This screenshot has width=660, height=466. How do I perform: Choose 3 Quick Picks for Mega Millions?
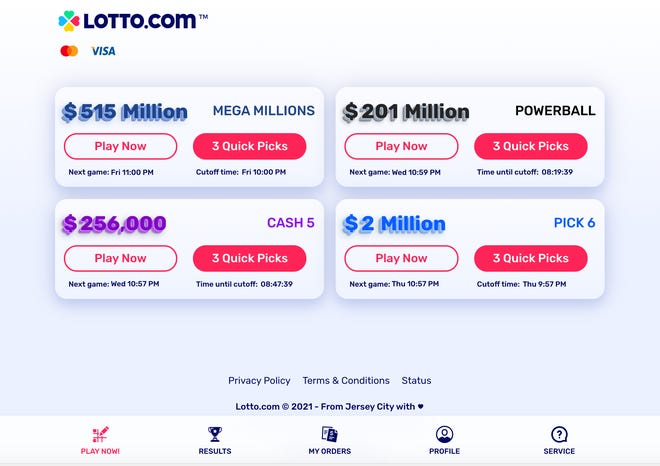[250, 146]
